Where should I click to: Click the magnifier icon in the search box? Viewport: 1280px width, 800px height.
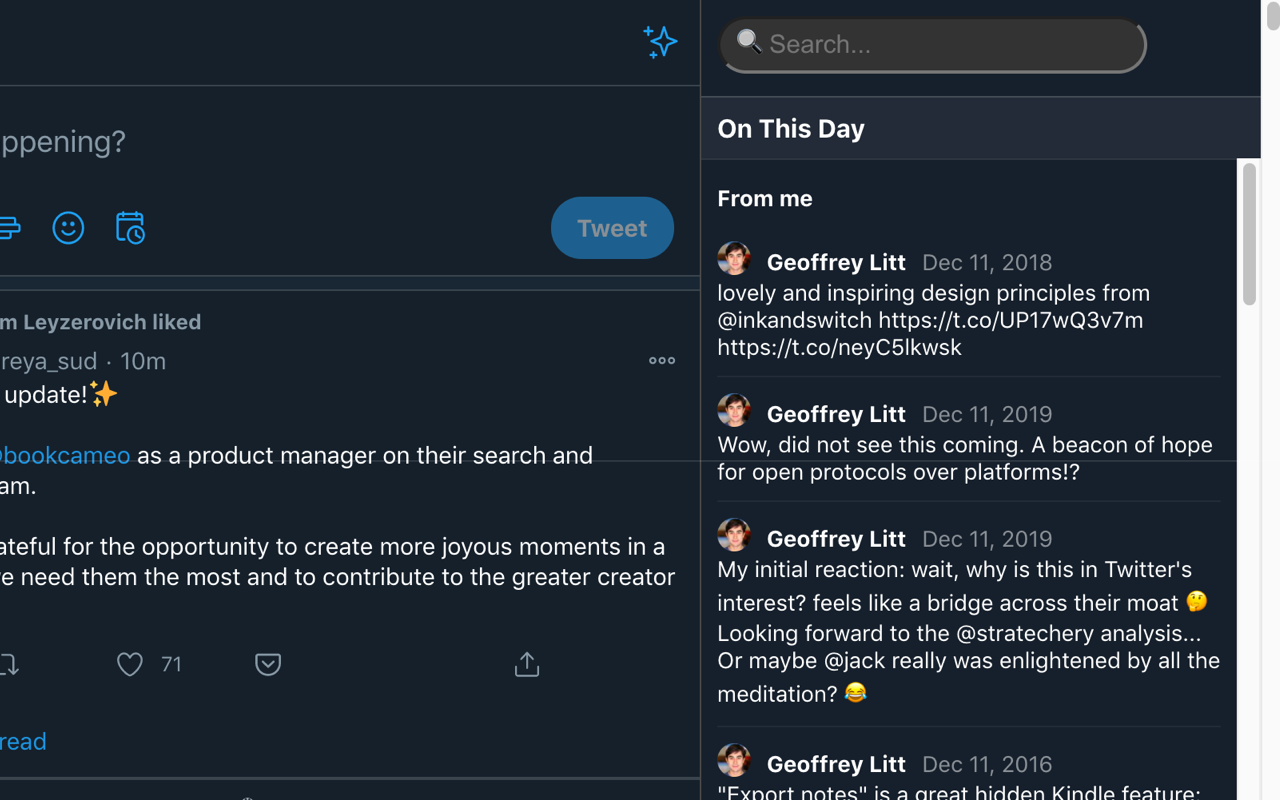click(749, 41)
